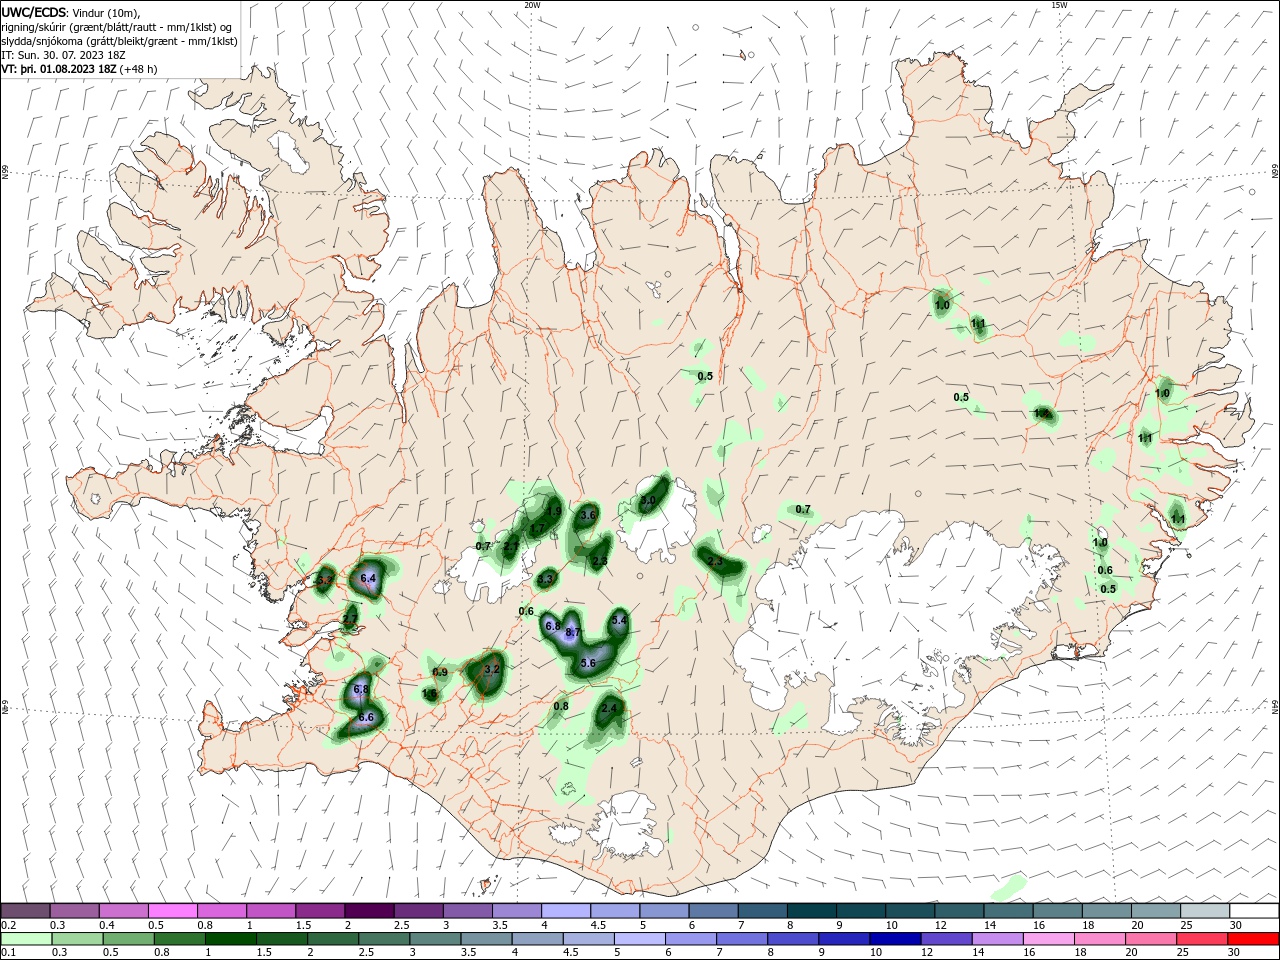The width and height of the screenshot is (1280, 960).
Task: Click the 1.4 precipitation label
Action: [1042, 413]
